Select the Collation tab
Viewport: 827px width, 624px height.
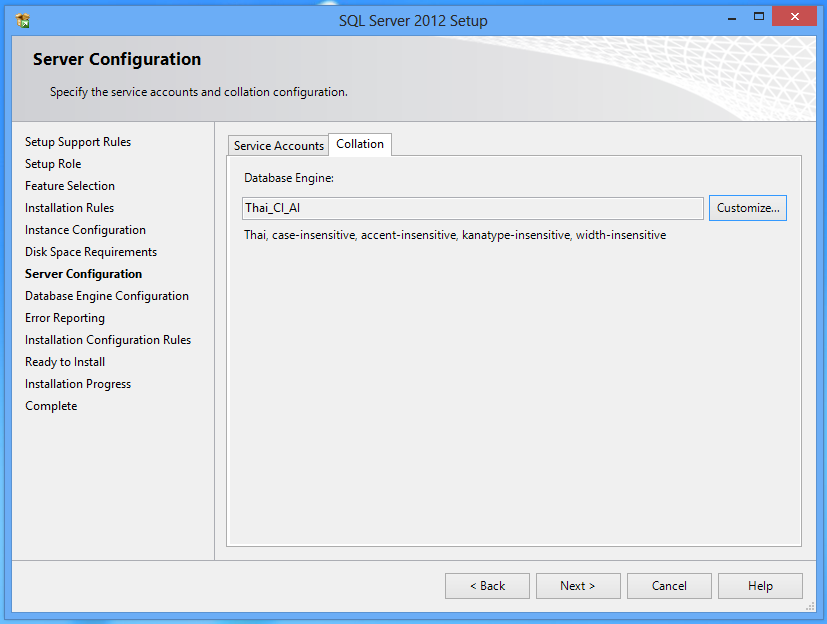[x=360, y=144]
